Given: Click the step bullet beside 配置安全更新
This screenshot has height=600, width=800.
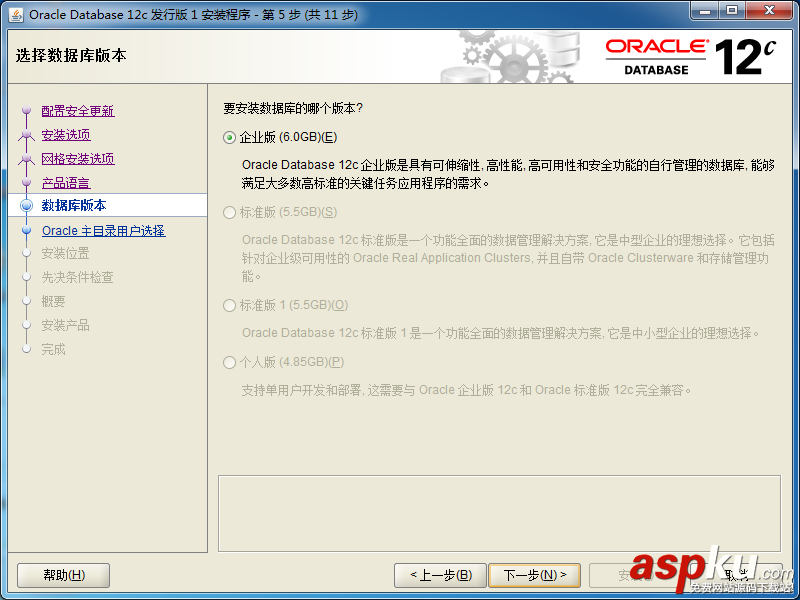Looking at the screenshot, I should point(27,111).
